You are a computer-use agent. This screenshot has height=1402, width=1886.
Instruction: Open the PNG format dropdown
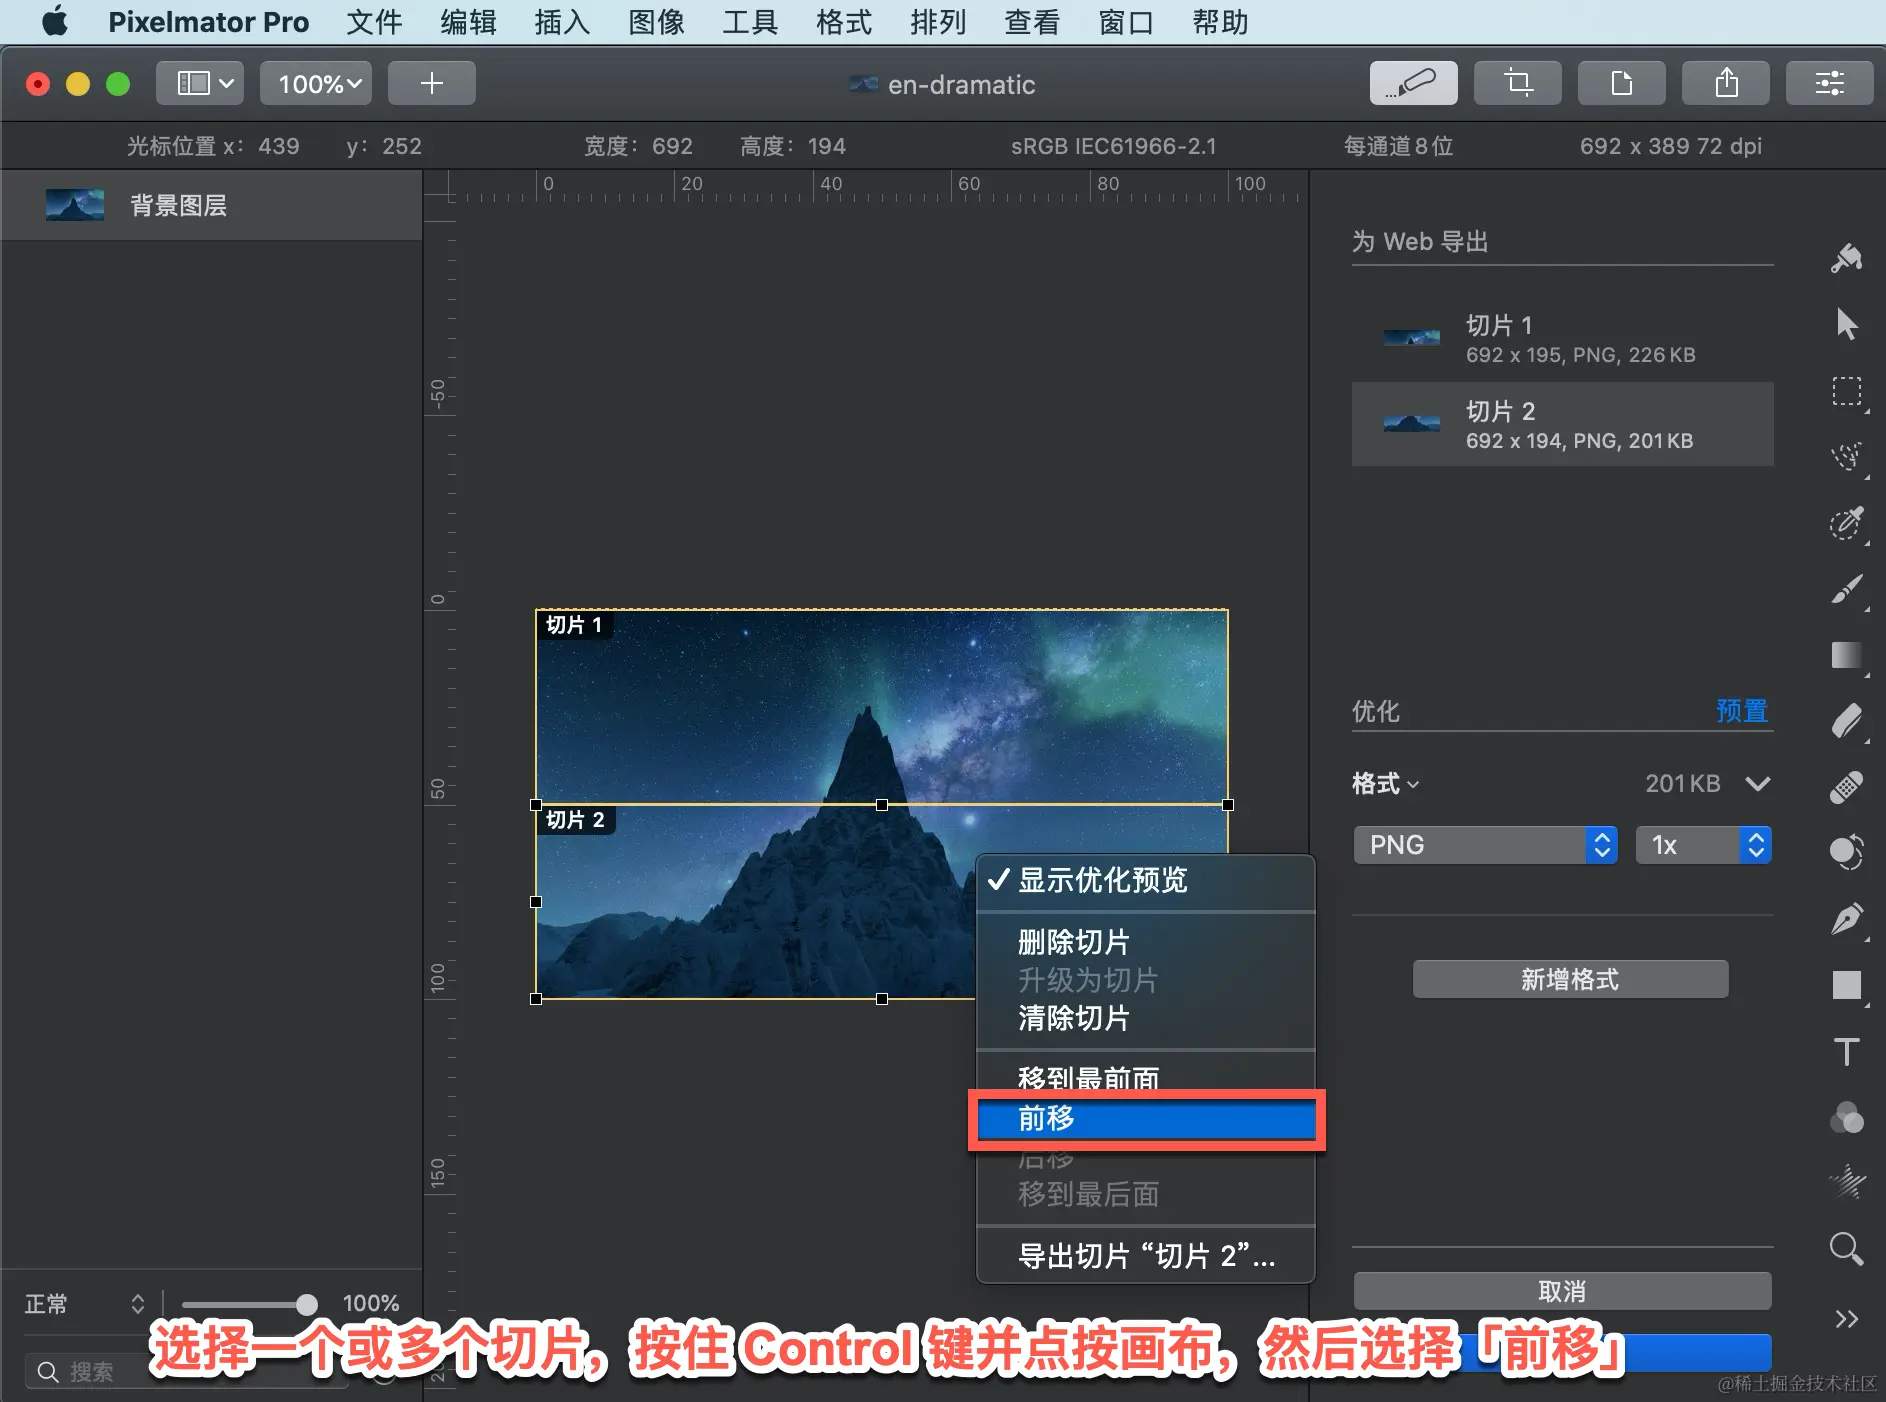pos(1485,845)
